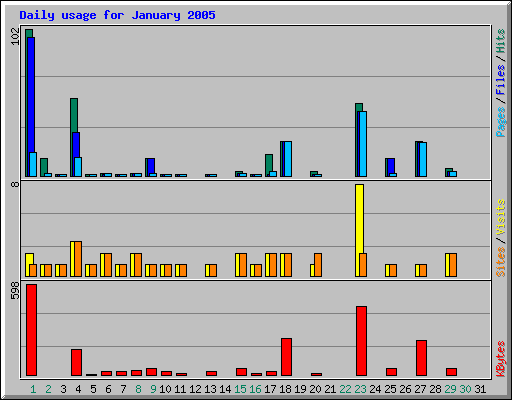Click the Files legend label
Screen dimensions: 512x400
pos(500,79)
